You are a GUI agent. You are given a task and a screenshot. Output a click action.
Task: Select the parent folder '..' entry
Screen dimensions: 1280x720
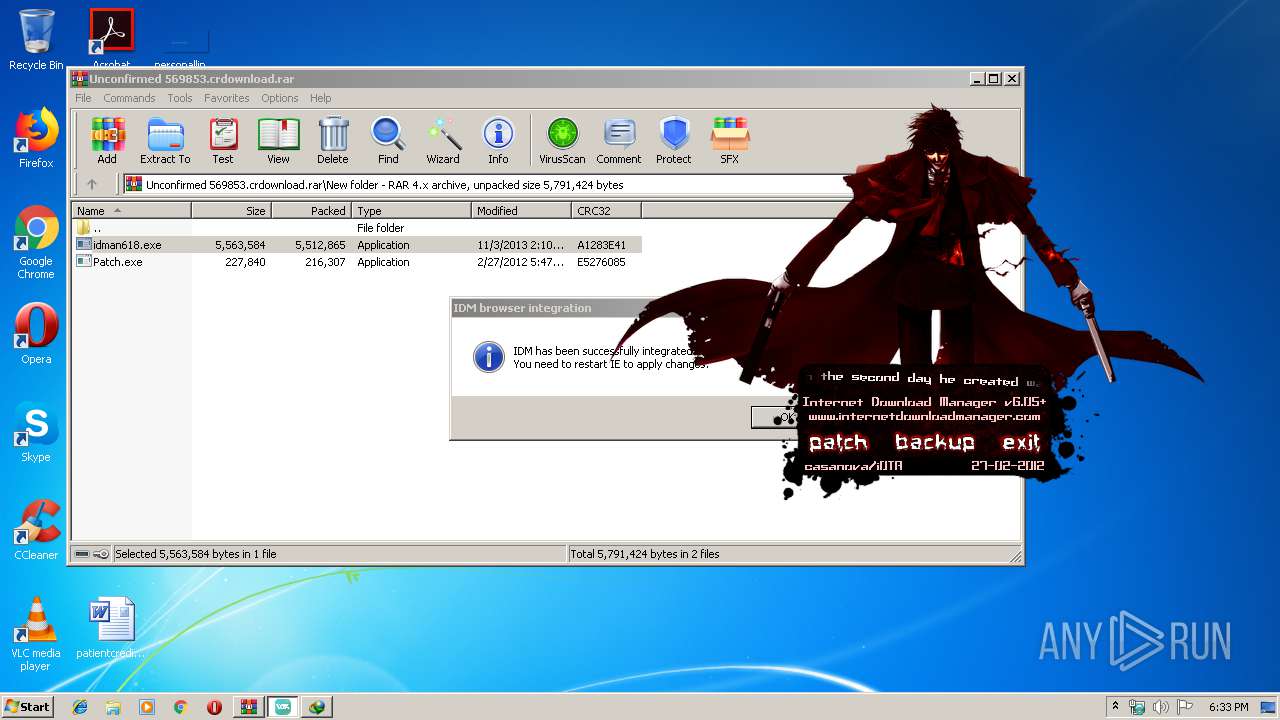[357, 228]
